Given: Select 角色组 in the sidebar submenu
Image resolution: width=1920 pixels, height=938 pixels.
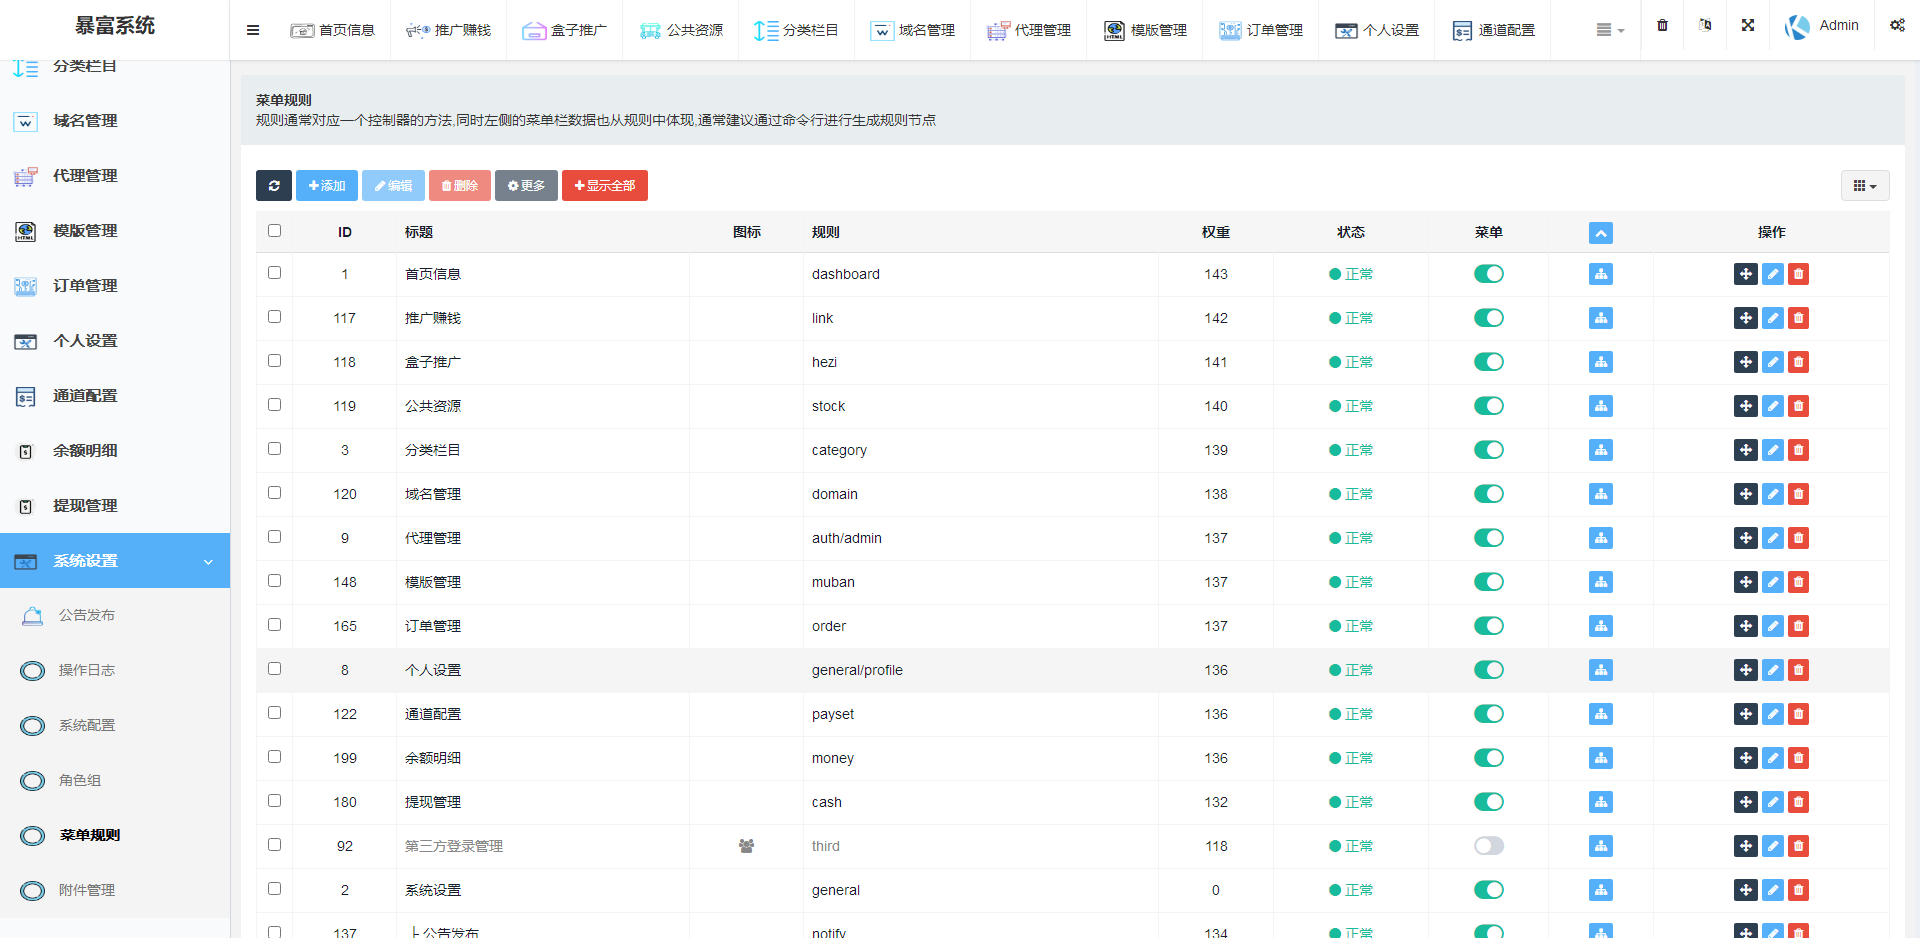Looking at the screenshot, I should coord(80,780).
